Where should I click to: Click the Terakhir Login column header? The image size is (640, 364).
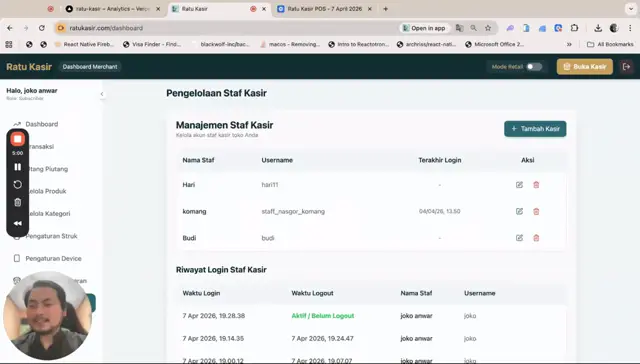(x=440, y=160)
